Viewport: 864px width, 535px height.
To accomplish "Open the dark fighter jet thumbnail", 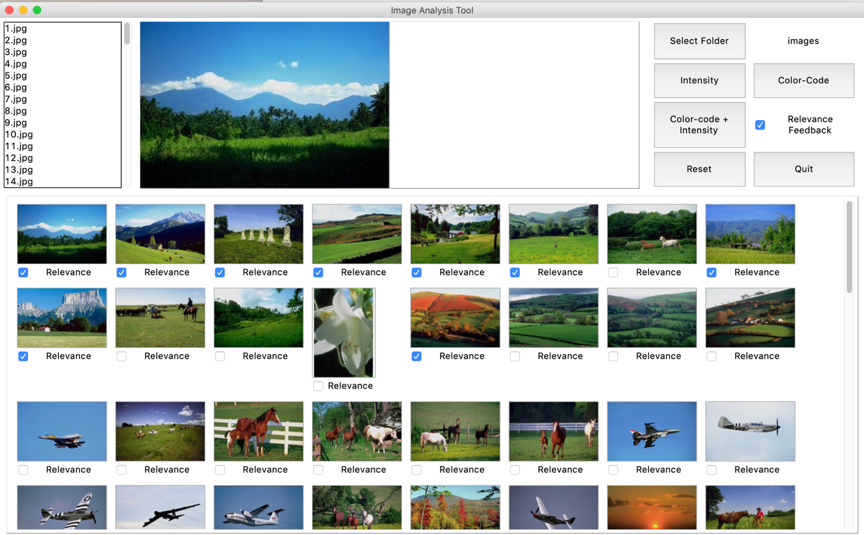I will (652, 431).
